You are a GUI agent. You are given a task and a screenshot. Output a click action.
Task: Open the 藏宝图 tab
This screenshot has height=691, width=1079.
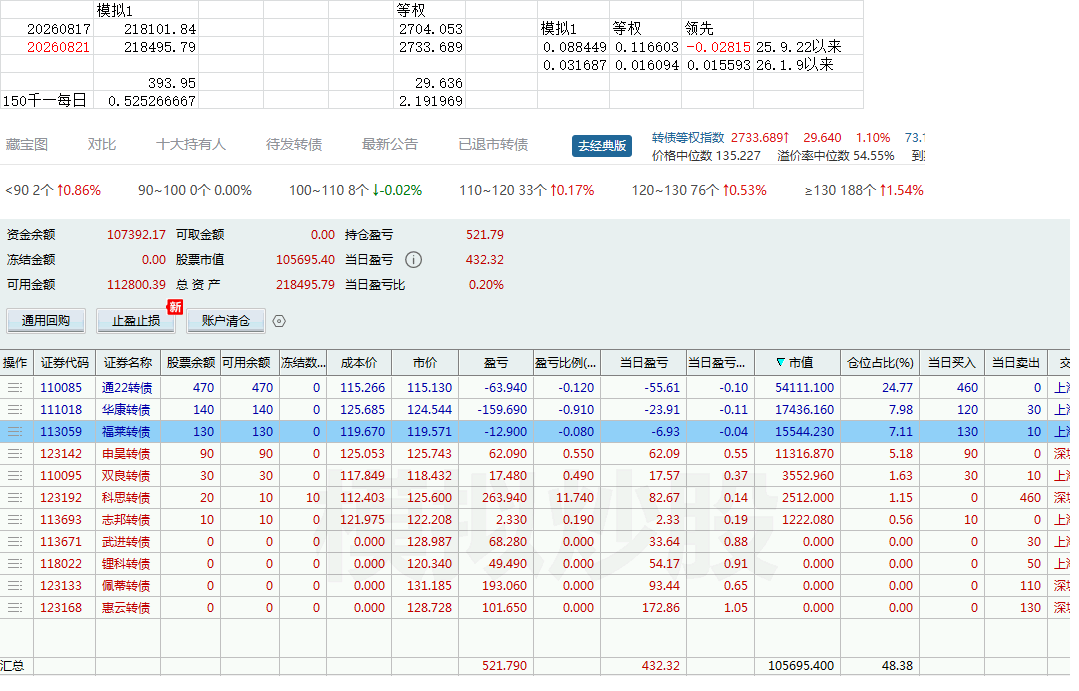27,145
